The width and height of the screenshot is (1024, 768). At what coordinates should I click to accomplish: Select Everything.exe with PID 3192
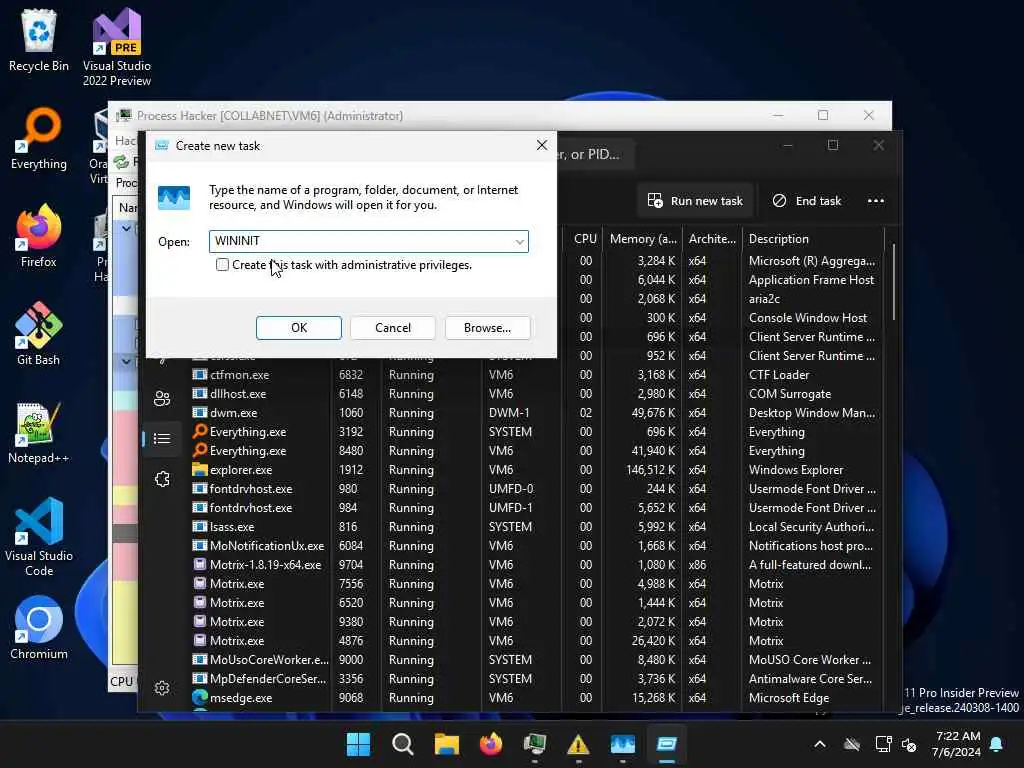tap(536, 432)
